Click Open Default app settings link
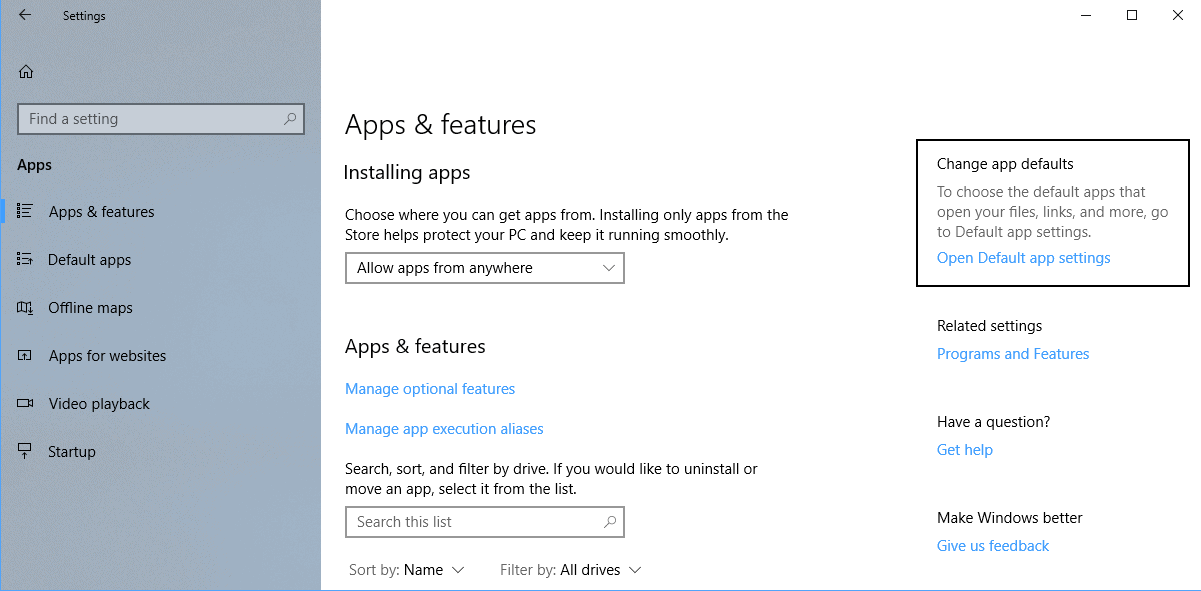The width and height of the screenshot is (1201, 591). click(x=1023, y=258)
